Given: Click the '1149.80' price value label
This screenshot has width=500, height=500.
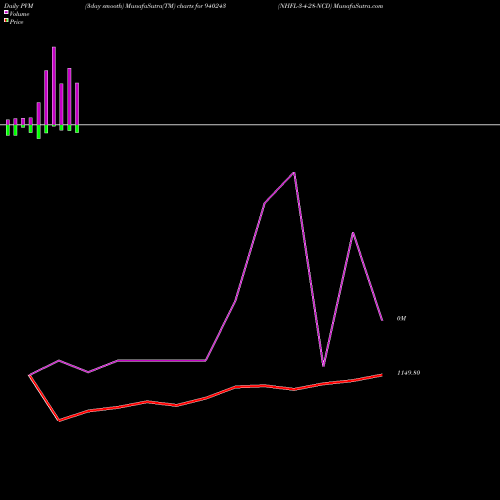Looking at the screenshot, I should point(409,373).
